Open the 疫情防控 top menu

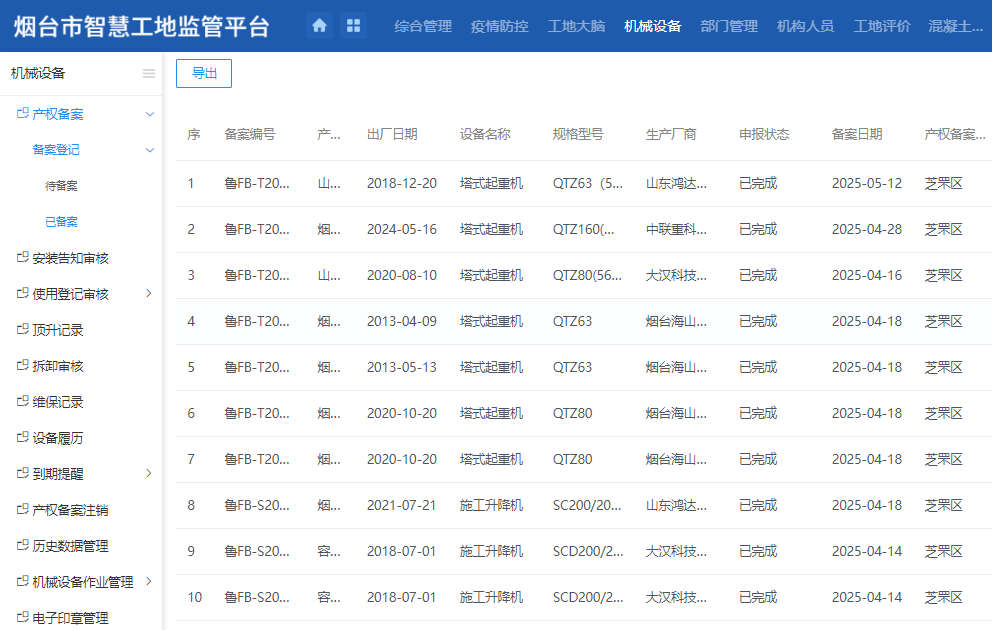(x=499, y=27)
